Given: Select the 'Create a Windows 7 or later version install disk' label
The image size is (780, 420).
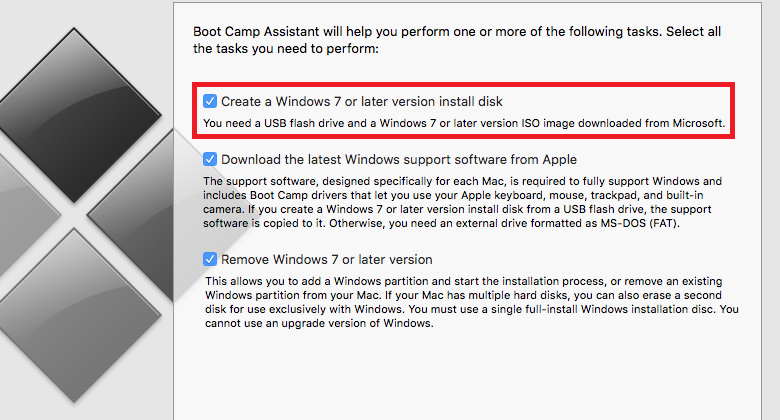Looking at the screenshot, I should [x=362, y=102].
